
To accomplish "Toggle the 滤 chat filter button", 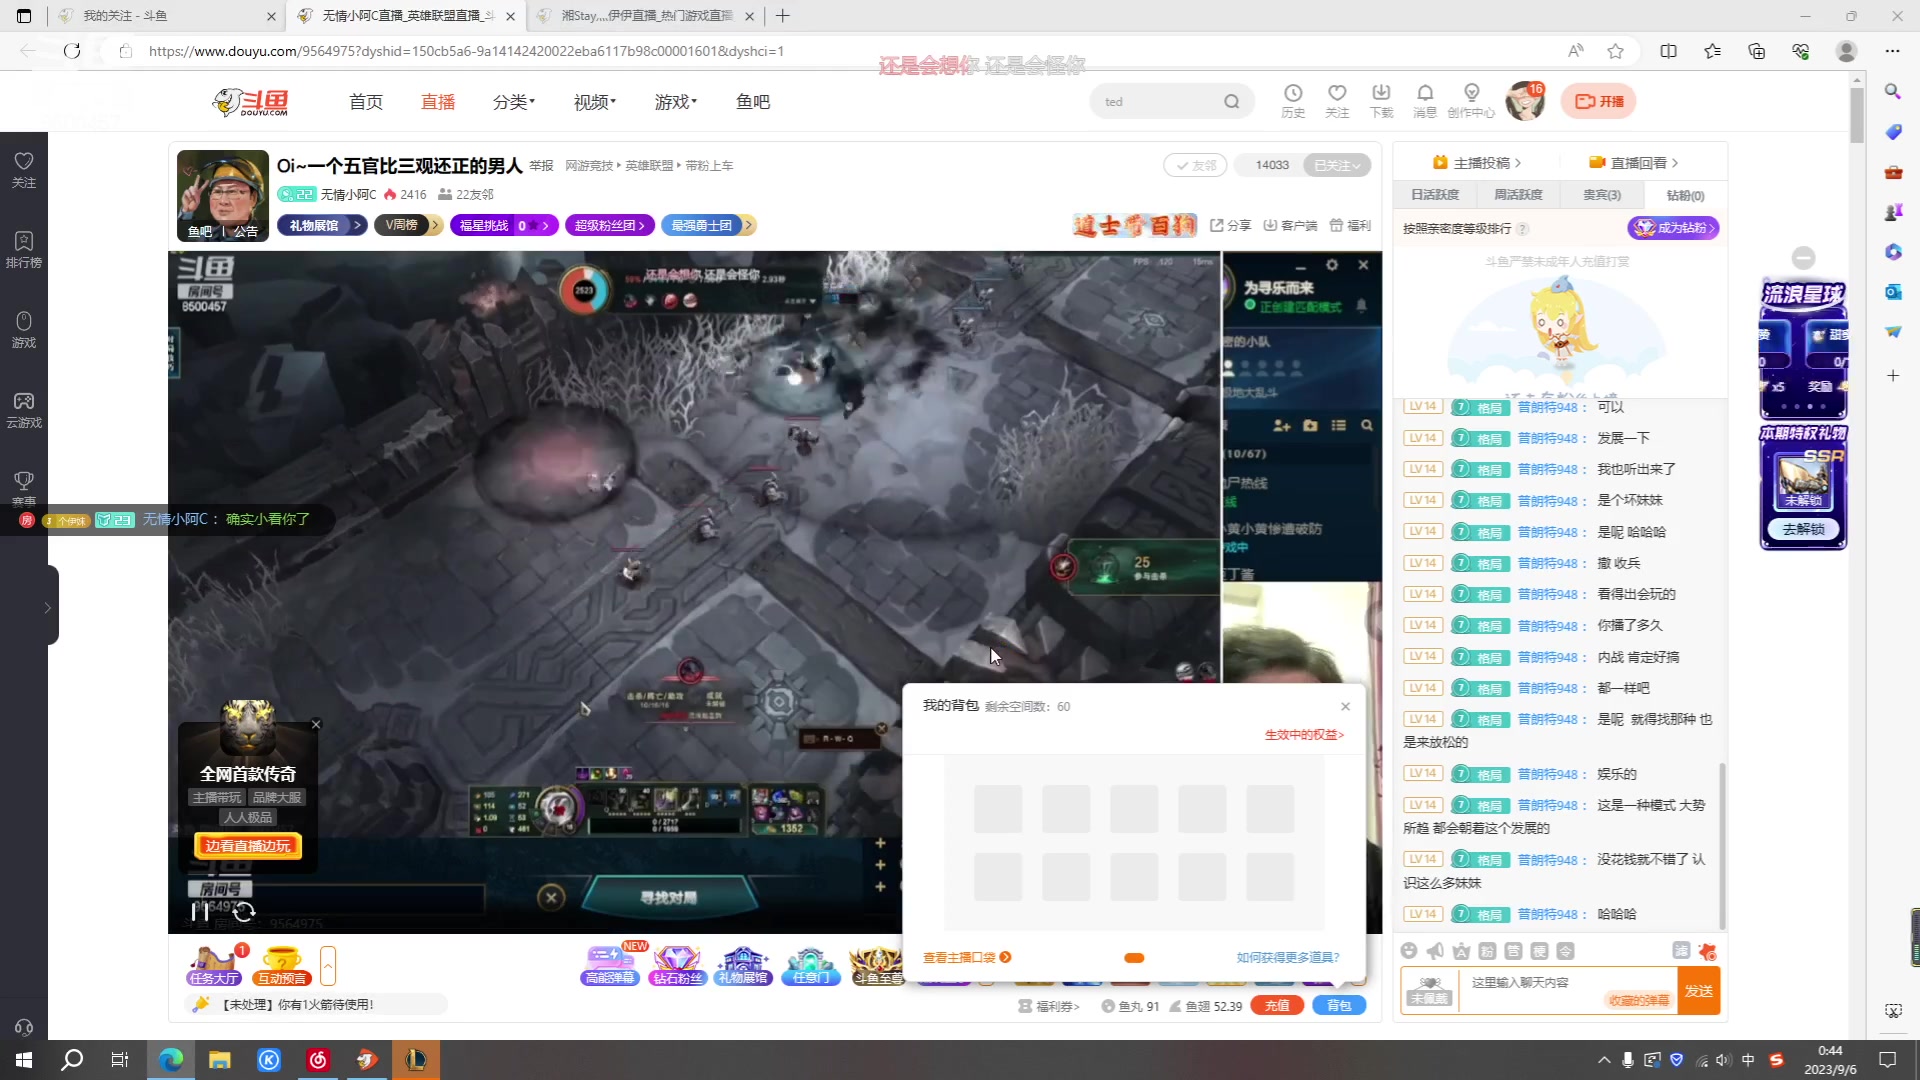I will pos(1681,951).
